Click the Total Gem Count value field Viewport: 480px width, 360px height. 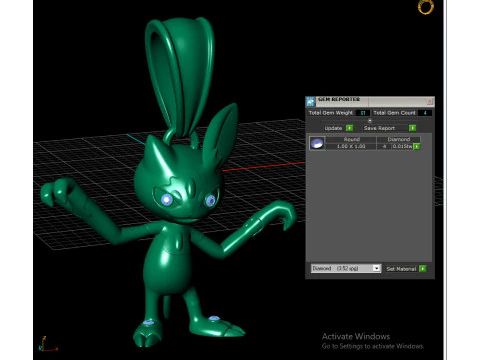click(425, 113)
